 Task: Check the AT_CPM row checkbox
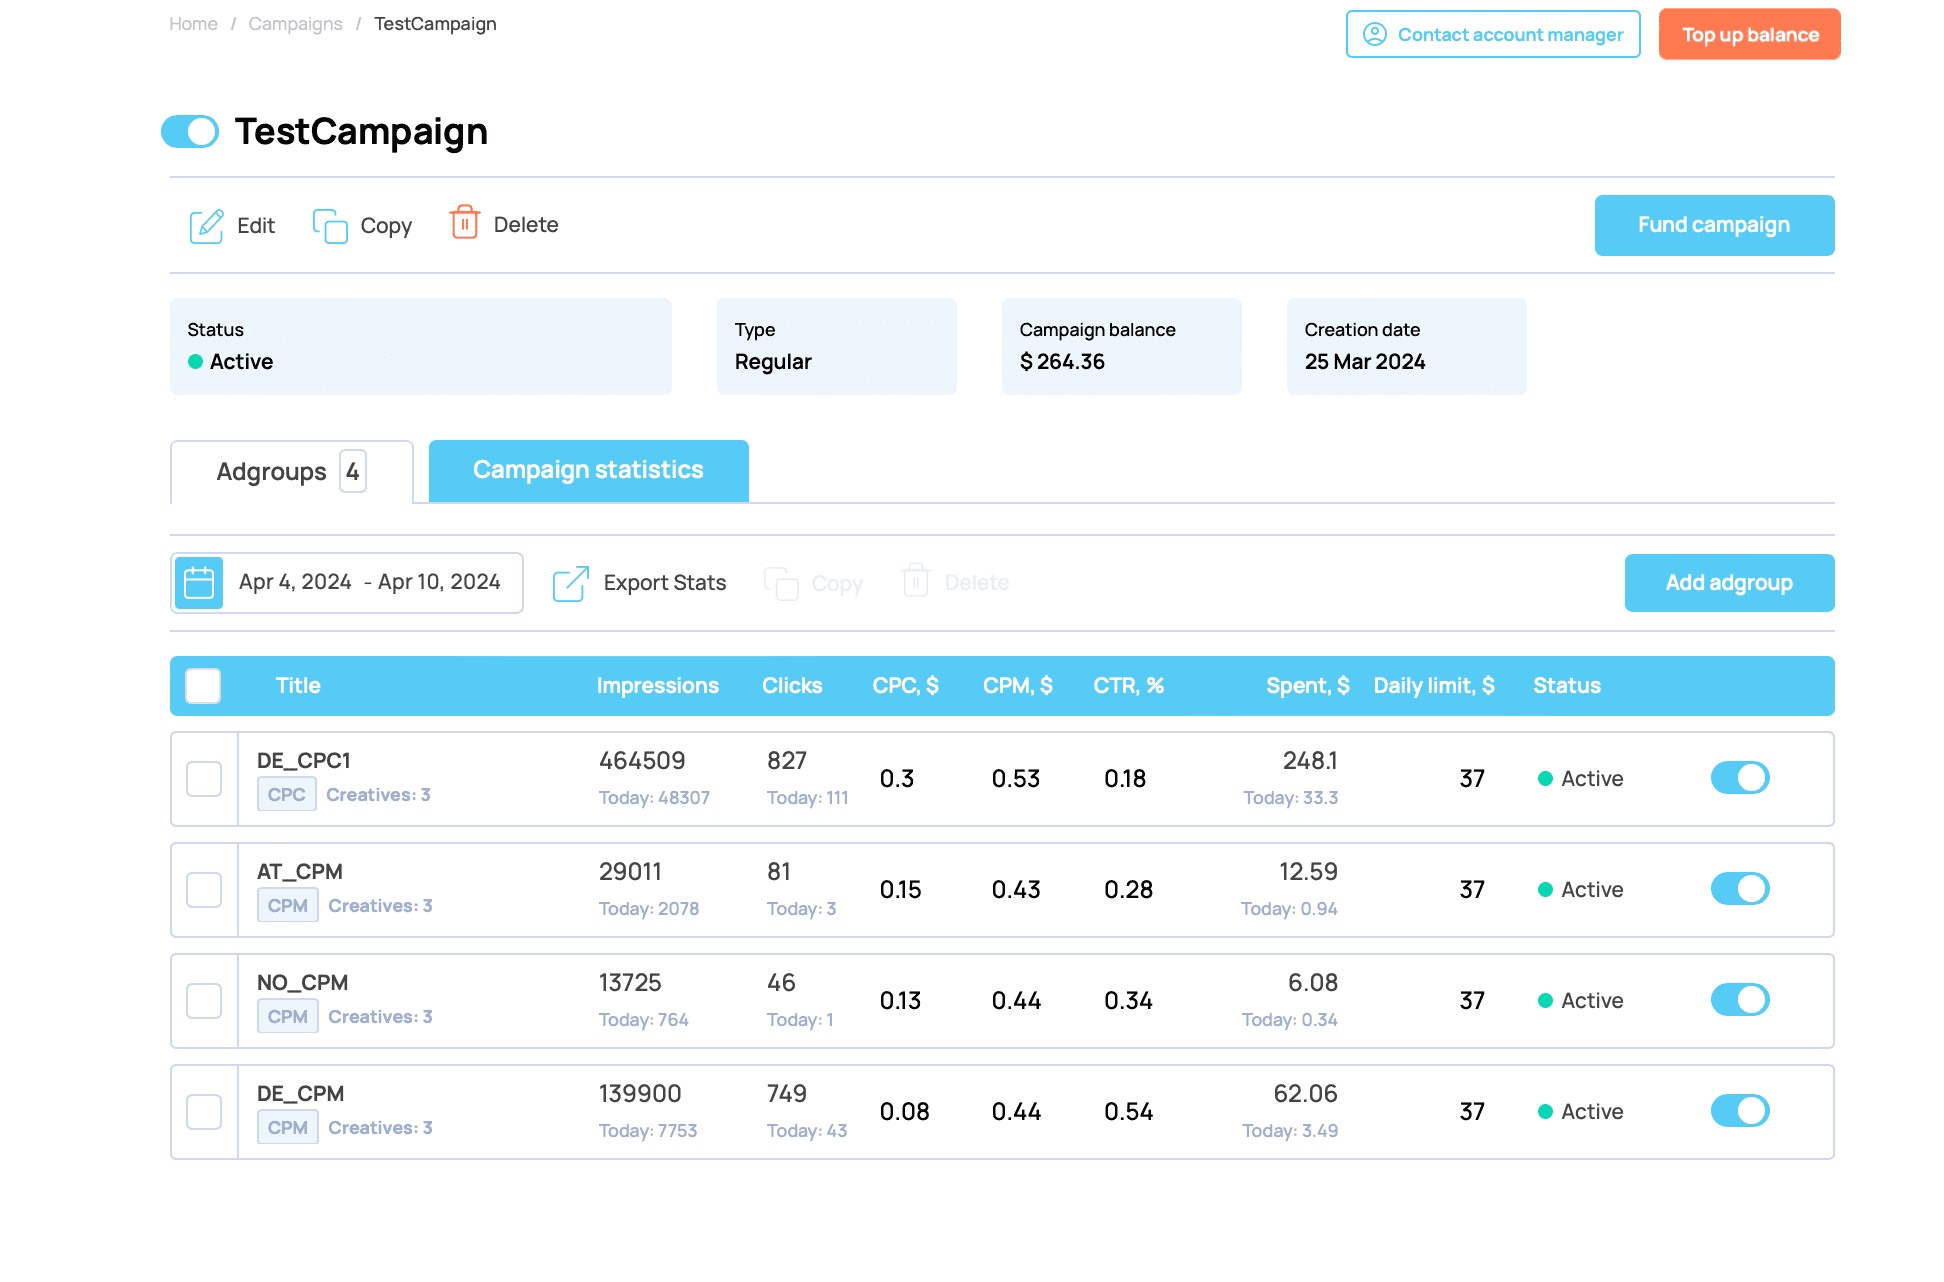204,890
